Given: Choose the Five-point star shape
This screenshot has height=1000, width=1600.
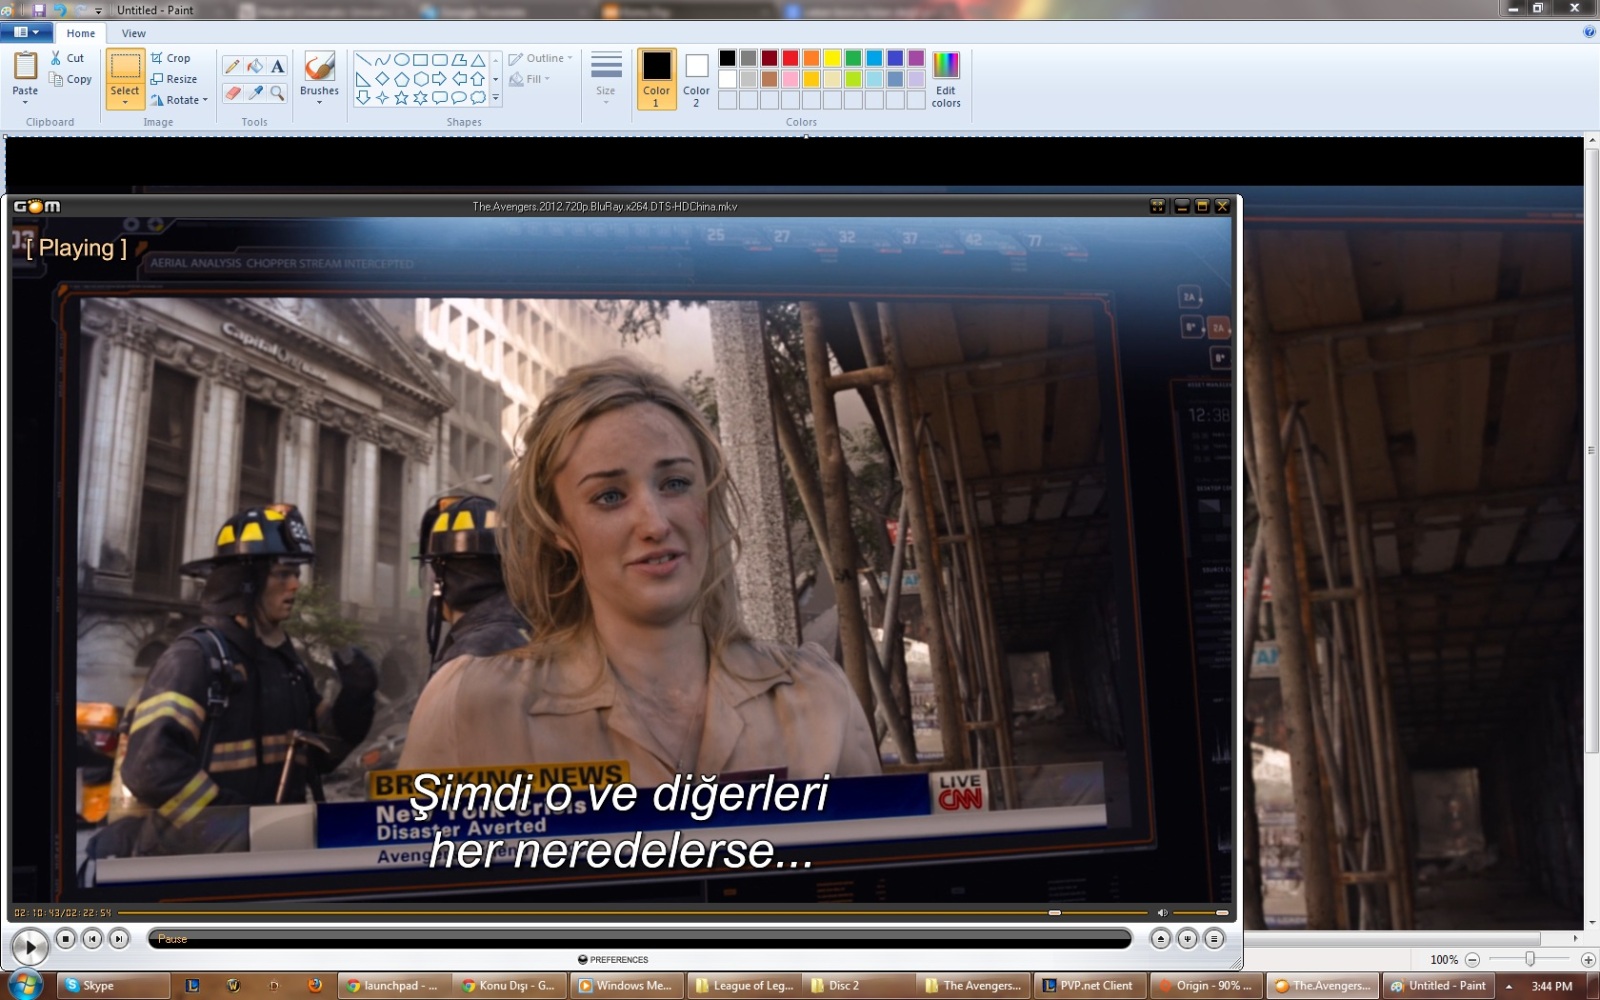Looking at the screenshot, I should (x=401, y=98).
